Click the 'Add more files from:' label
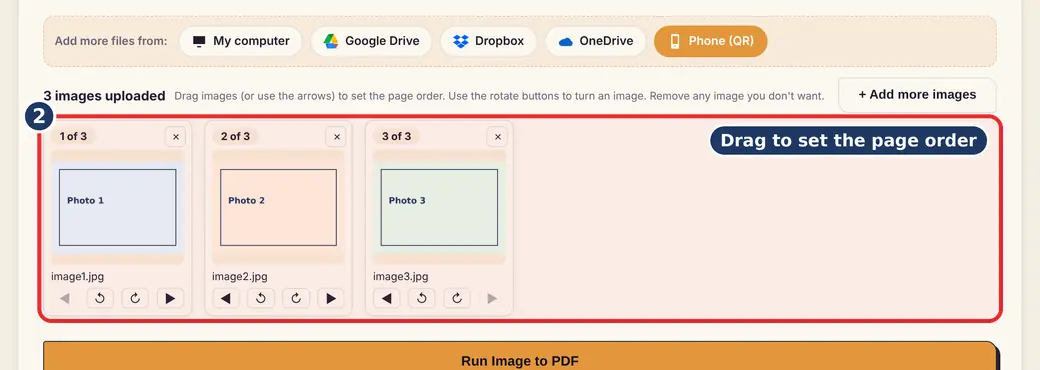The width and height of the screenshot is (1040, 370). tap(111, 41)
